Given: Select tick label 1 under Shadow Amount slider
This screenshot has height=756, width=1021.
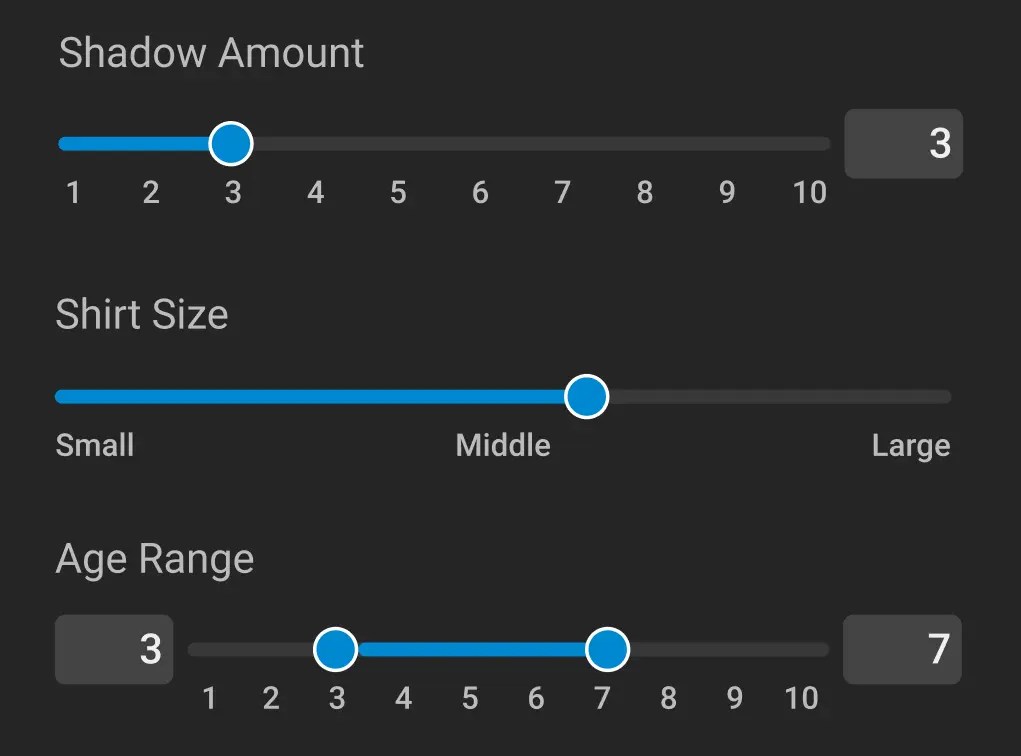Looking at the screenshot, I should [72, 193].
